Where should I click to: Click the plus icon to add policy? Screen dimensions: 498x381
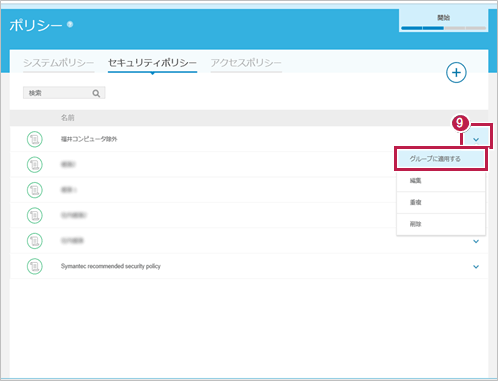pos(456,73)
